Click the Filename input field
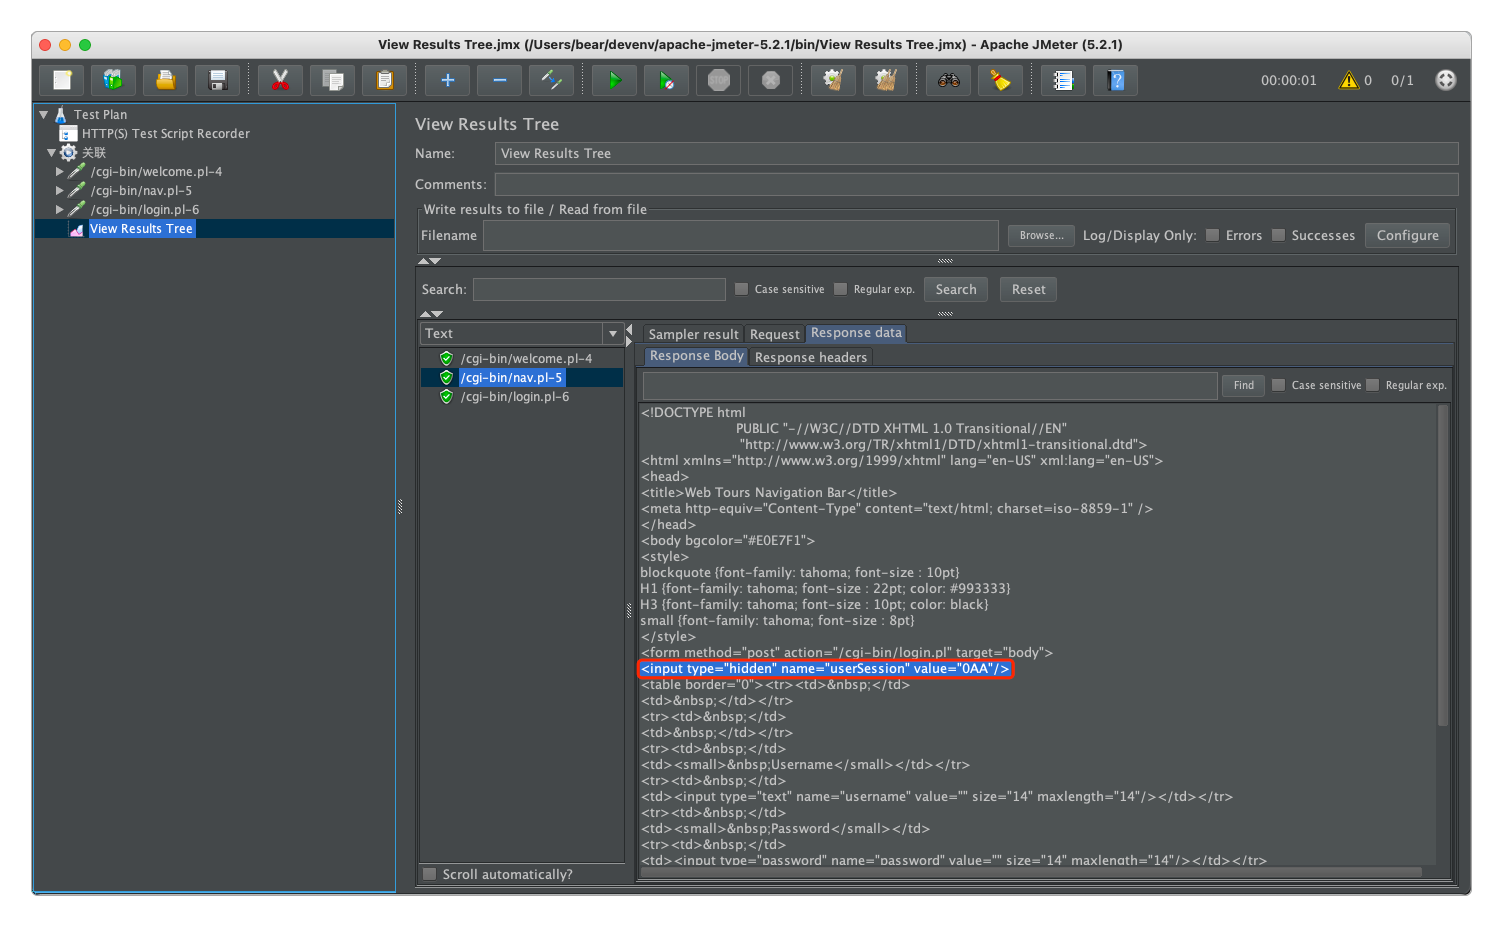Screen dimensions: 1502x926 click(x=740, y=235)
